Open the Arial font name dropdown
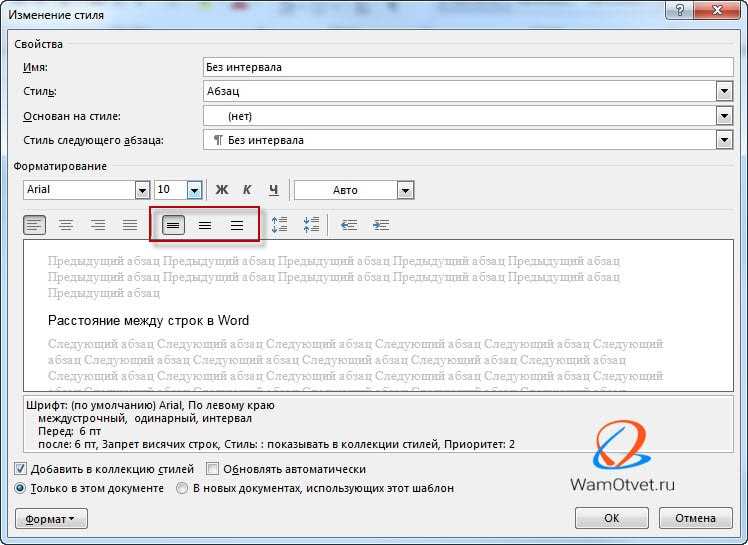Viewport: 748px width, 545px height. point(142,190)
